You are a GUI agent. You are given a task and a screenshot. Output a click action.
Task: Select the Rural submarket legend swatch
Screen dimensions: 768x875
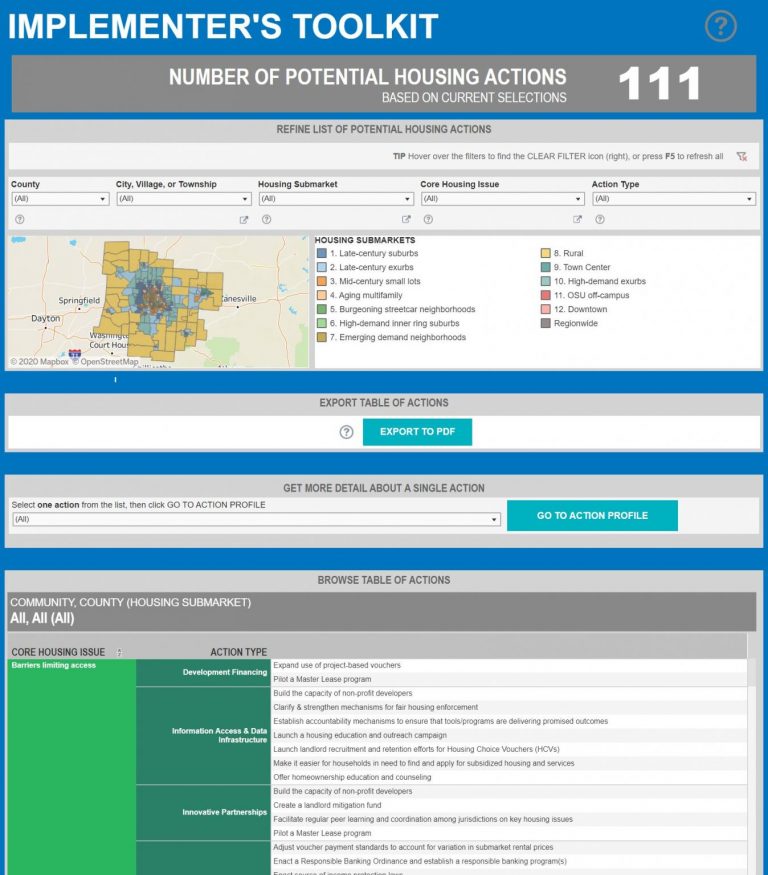pyautogui.click(x=546, y=254)
